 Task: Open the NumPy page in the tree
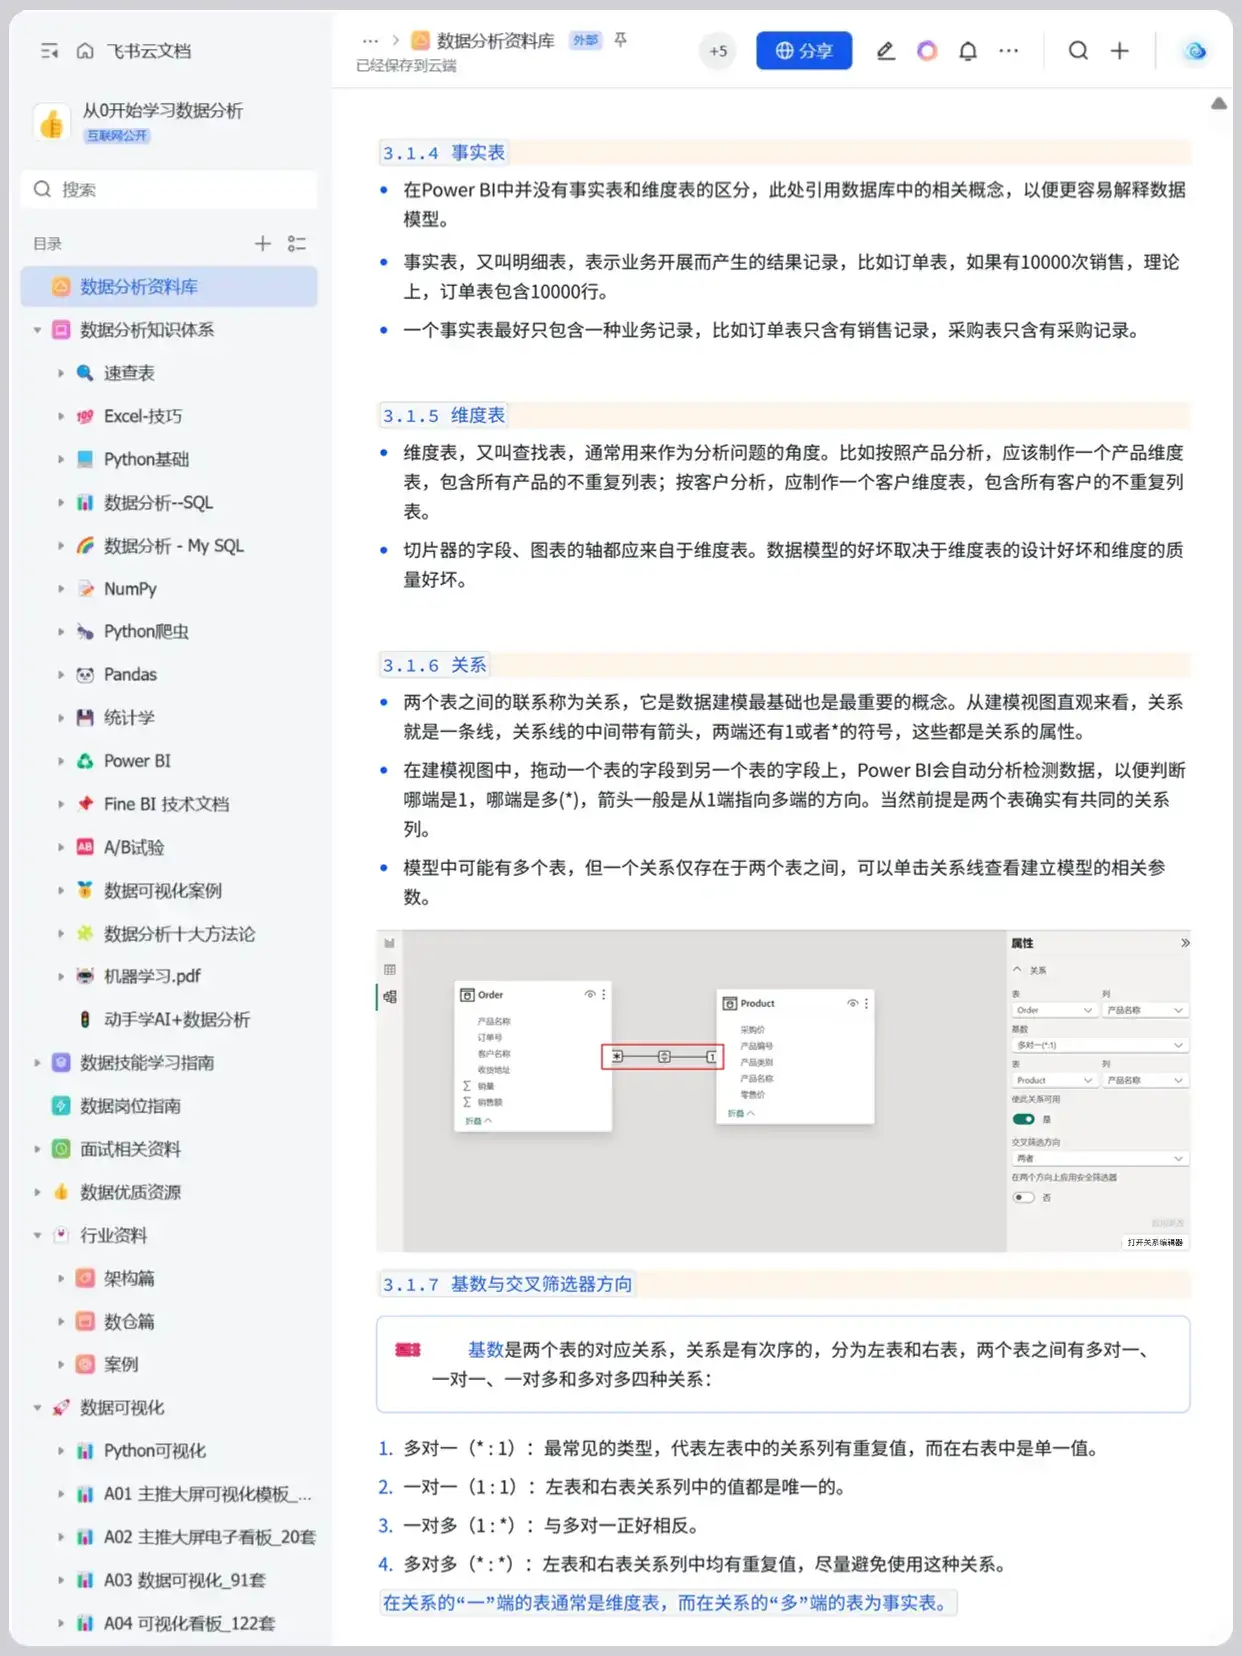pyautogui.click(x=130, y=589)
